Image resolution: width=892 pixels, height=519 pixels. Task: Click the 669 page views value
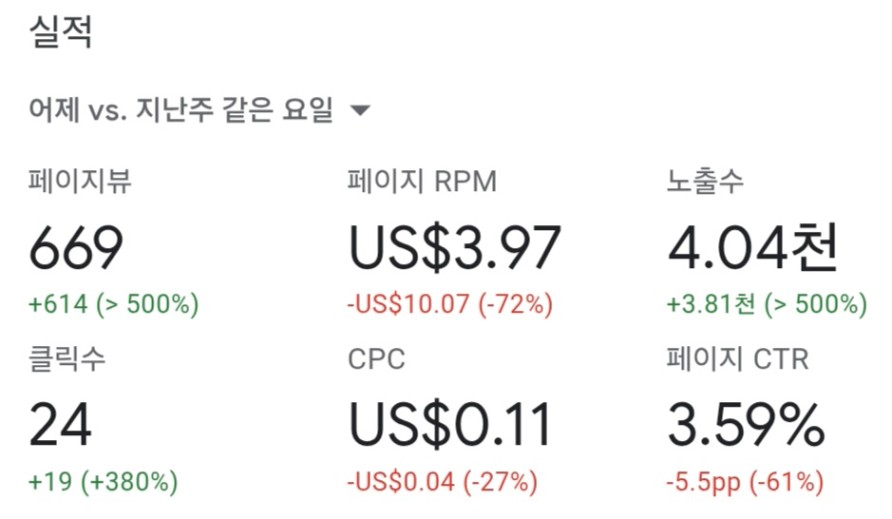point(76,248)
